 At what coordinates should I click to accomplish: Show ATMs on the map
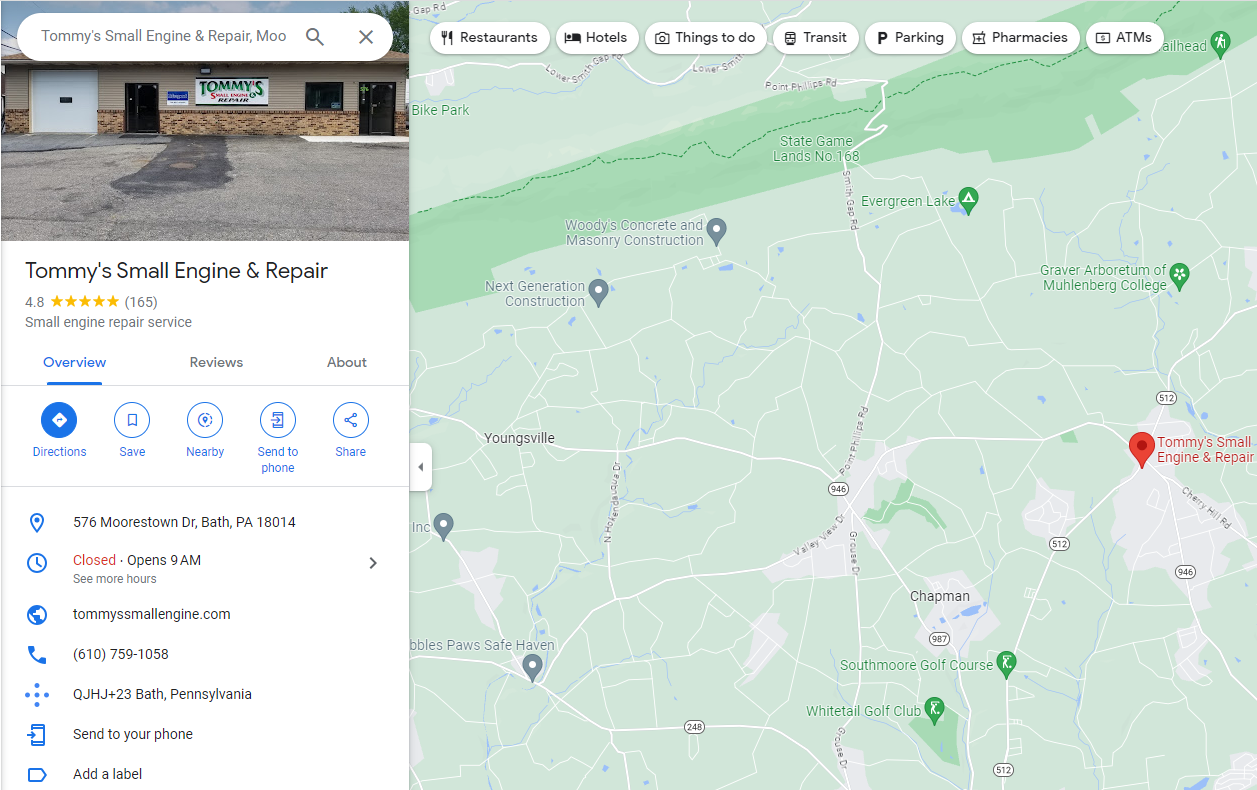(1124, 38)
